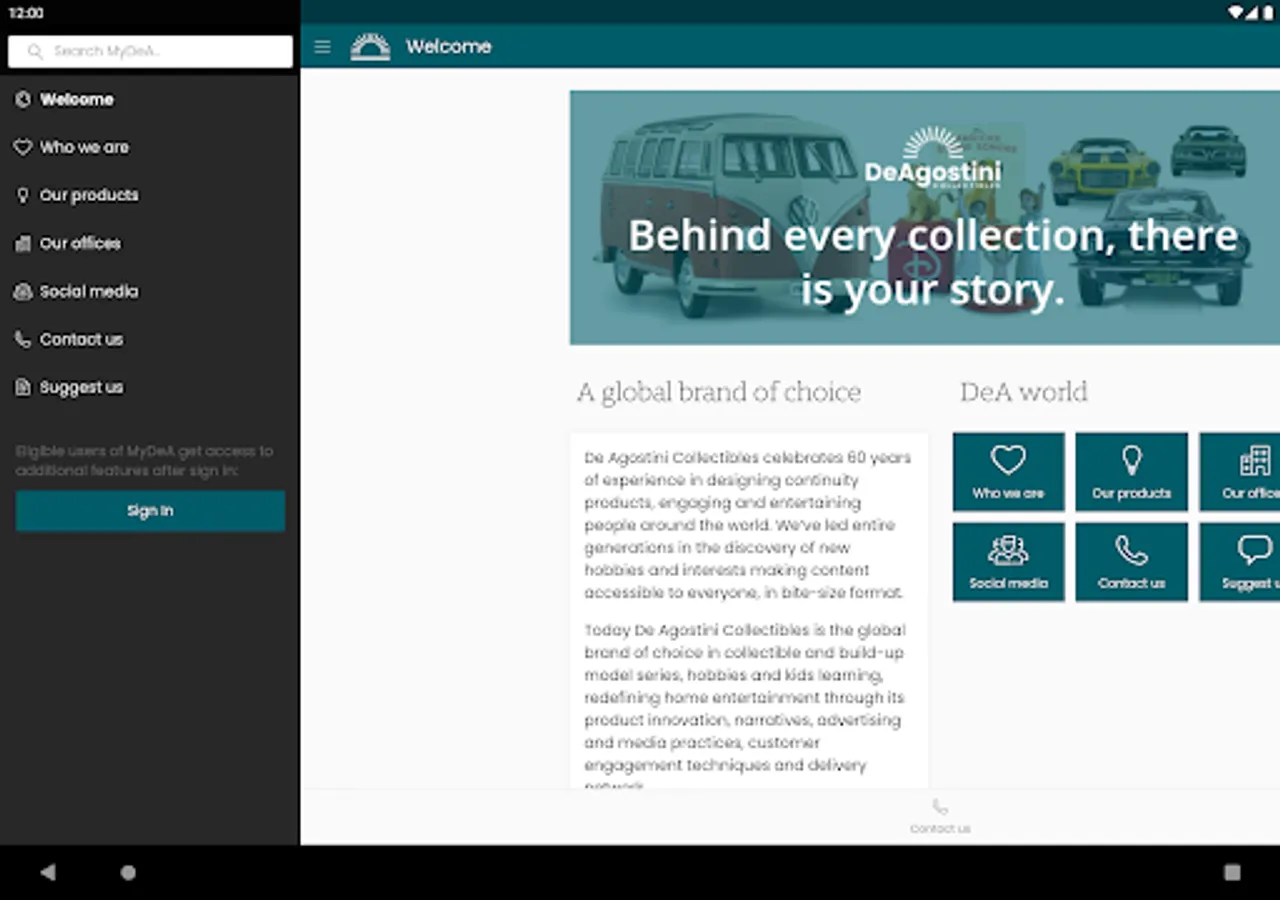Tap the Android back button

47,872
